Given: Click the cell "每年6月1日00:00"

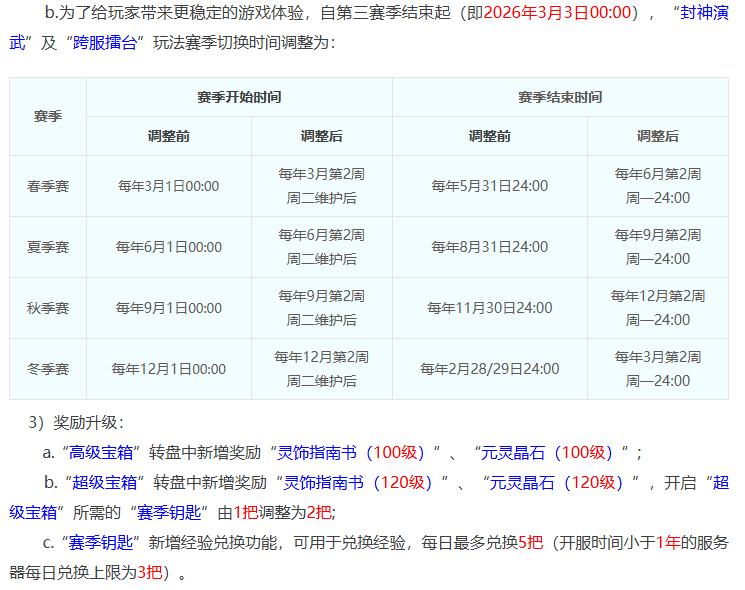Looking at the screenshot, I should pyautogui.click(x=169, y=247).
